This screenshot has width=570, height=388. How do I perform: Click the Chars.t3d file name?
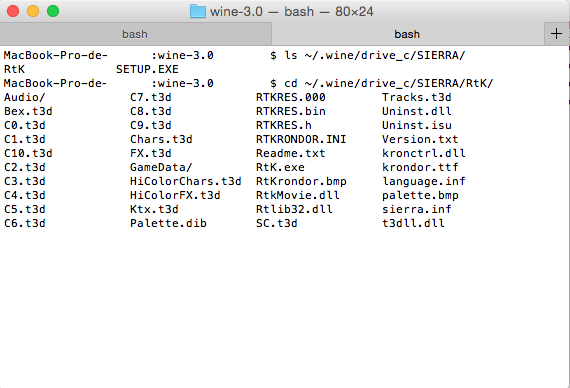point(161,139)
